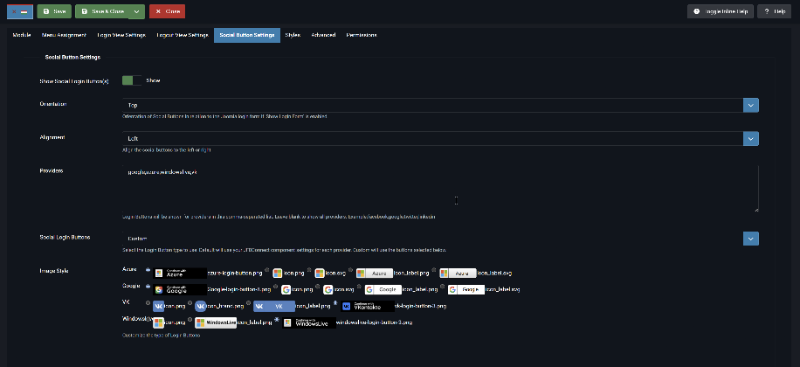Click the Image Style field label

(x=54, y=271)
